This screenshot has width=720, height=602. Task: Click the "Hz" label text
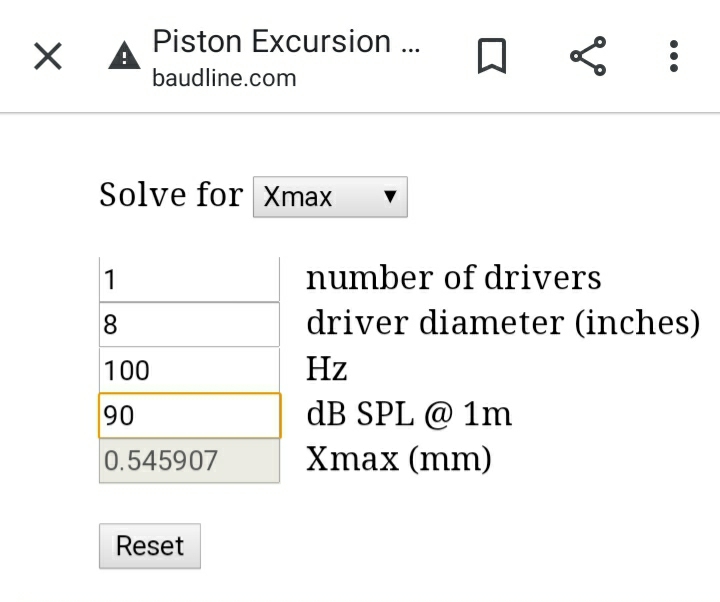[327, 370]
